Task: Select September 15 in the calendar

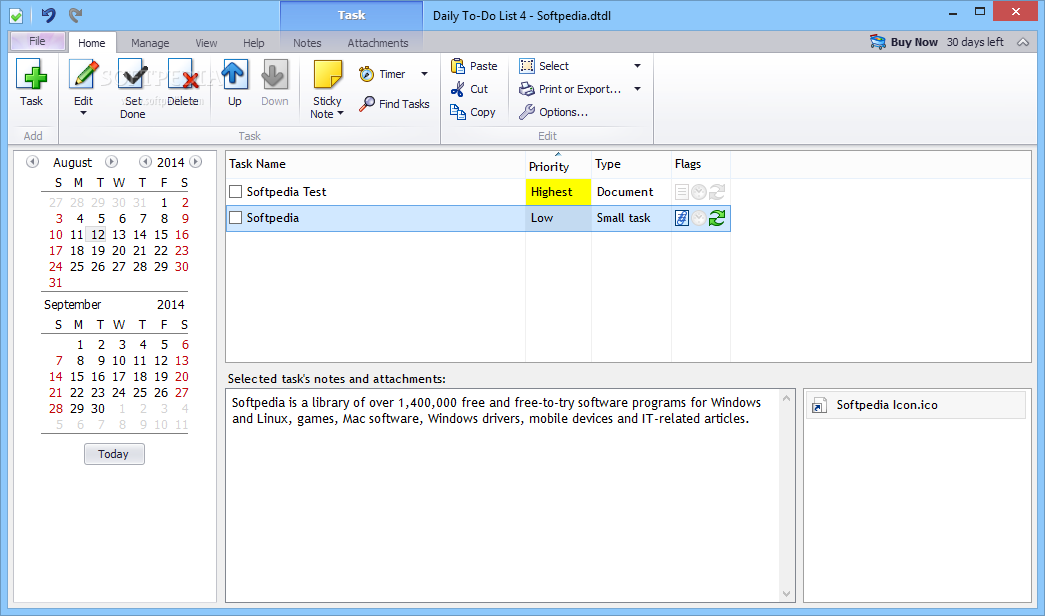Action: pyautogui.click(x=77, y=377)
